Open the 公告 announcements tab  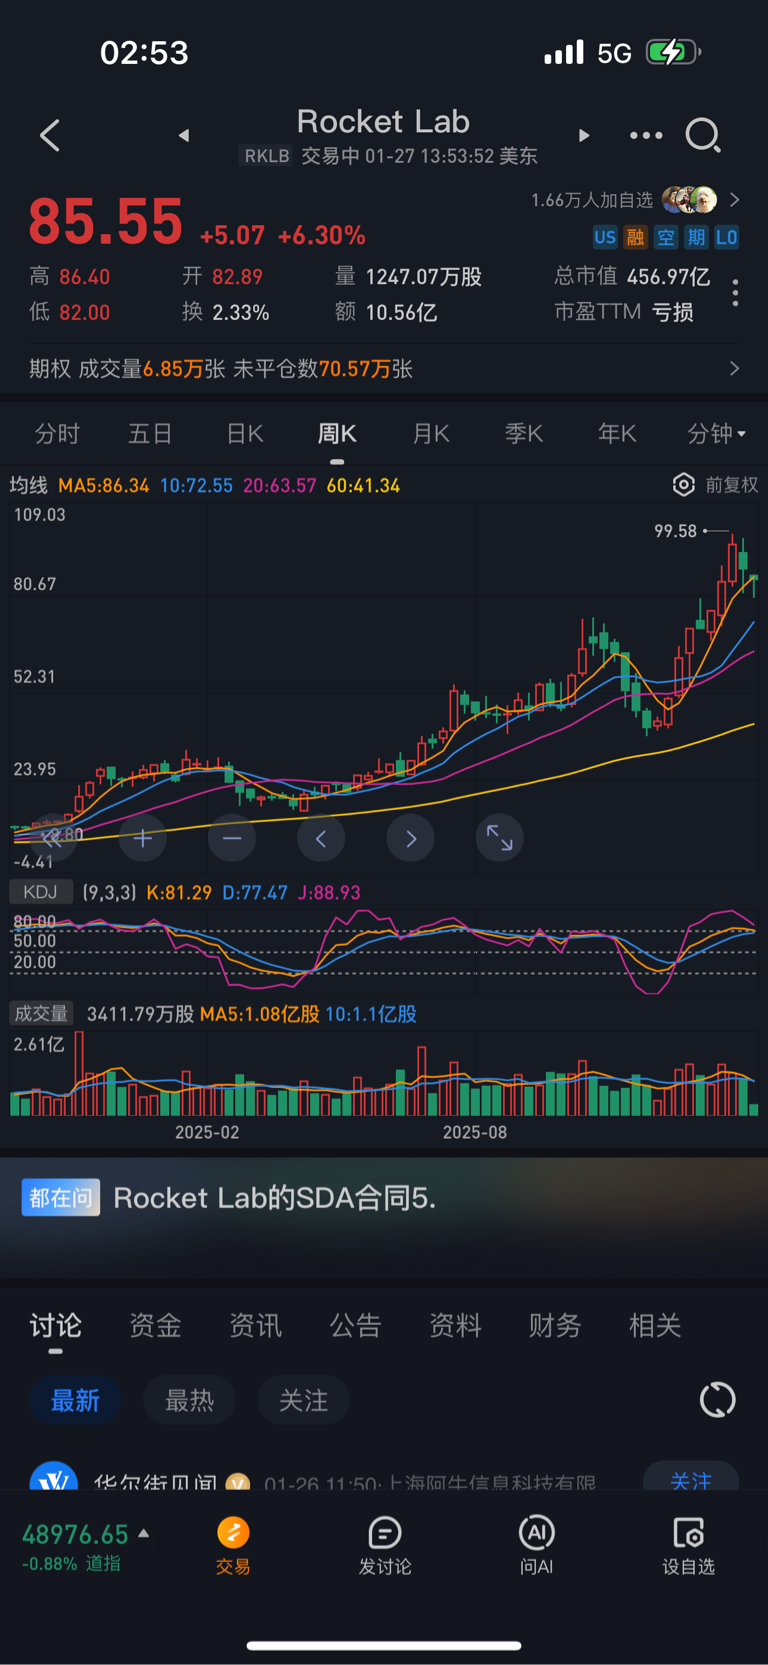(x=355, y=1326)
